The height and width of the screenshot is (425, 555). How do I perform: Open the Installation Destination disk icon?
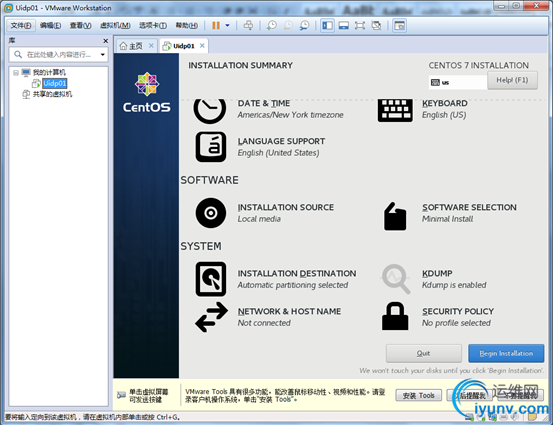(211, 279)
